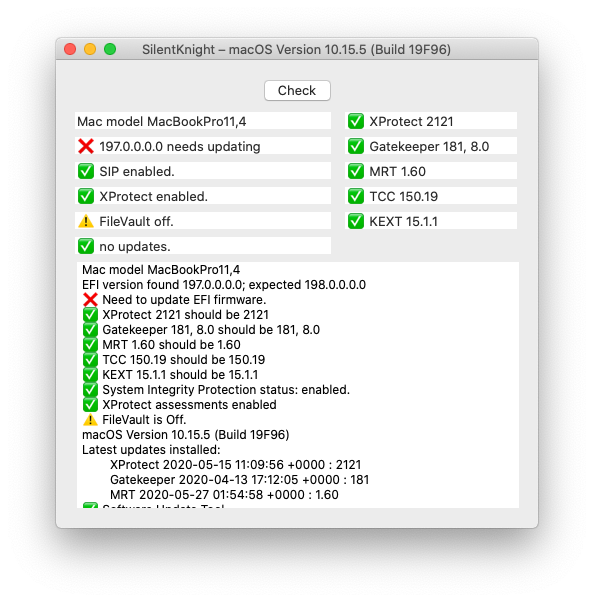Click green checkmark next to SIP enabled
Screen dimensions: 594x602
tap(86, 171)
